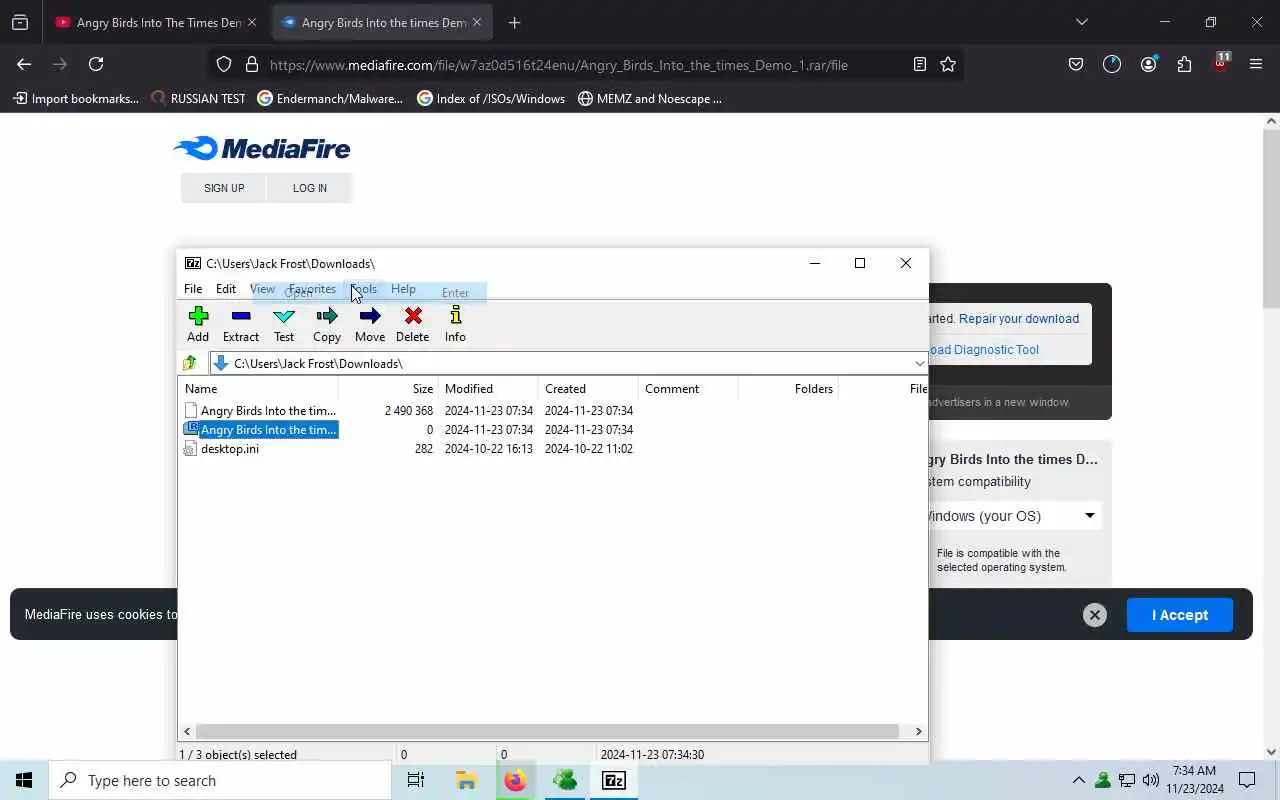Click the MediaFire LOG IN button

pos(310,188)
